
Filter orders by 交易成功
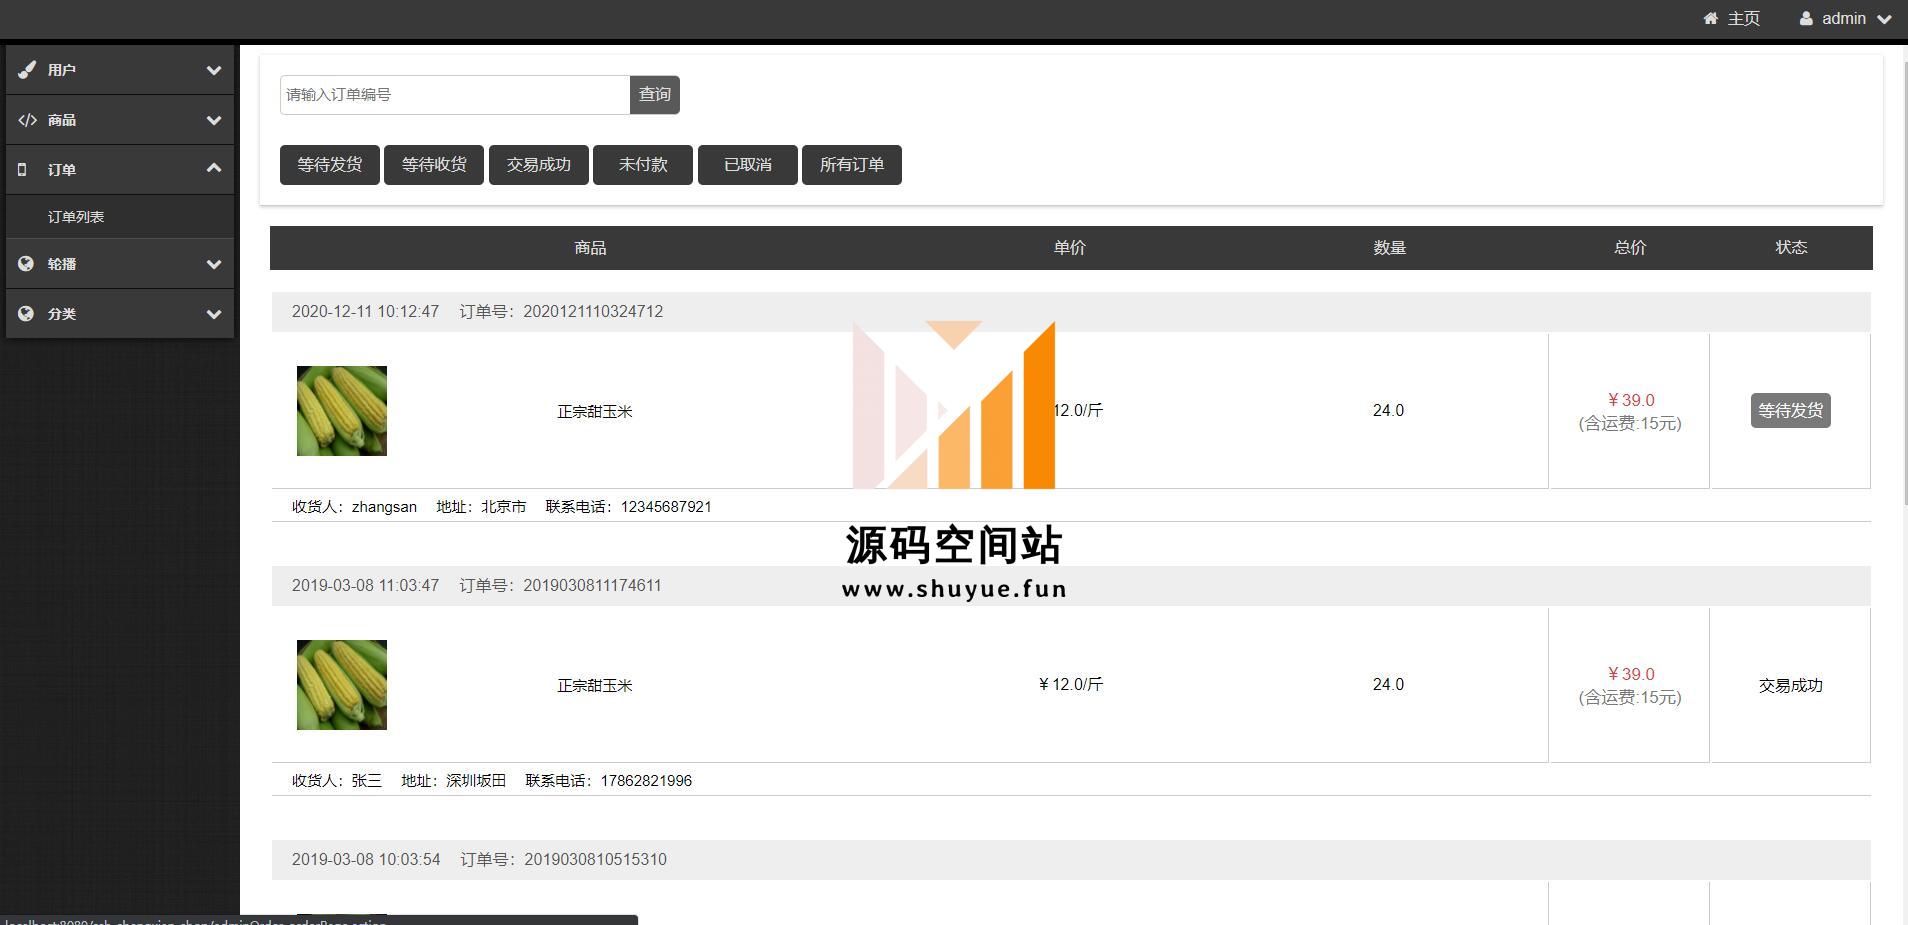tap(539, 165)
